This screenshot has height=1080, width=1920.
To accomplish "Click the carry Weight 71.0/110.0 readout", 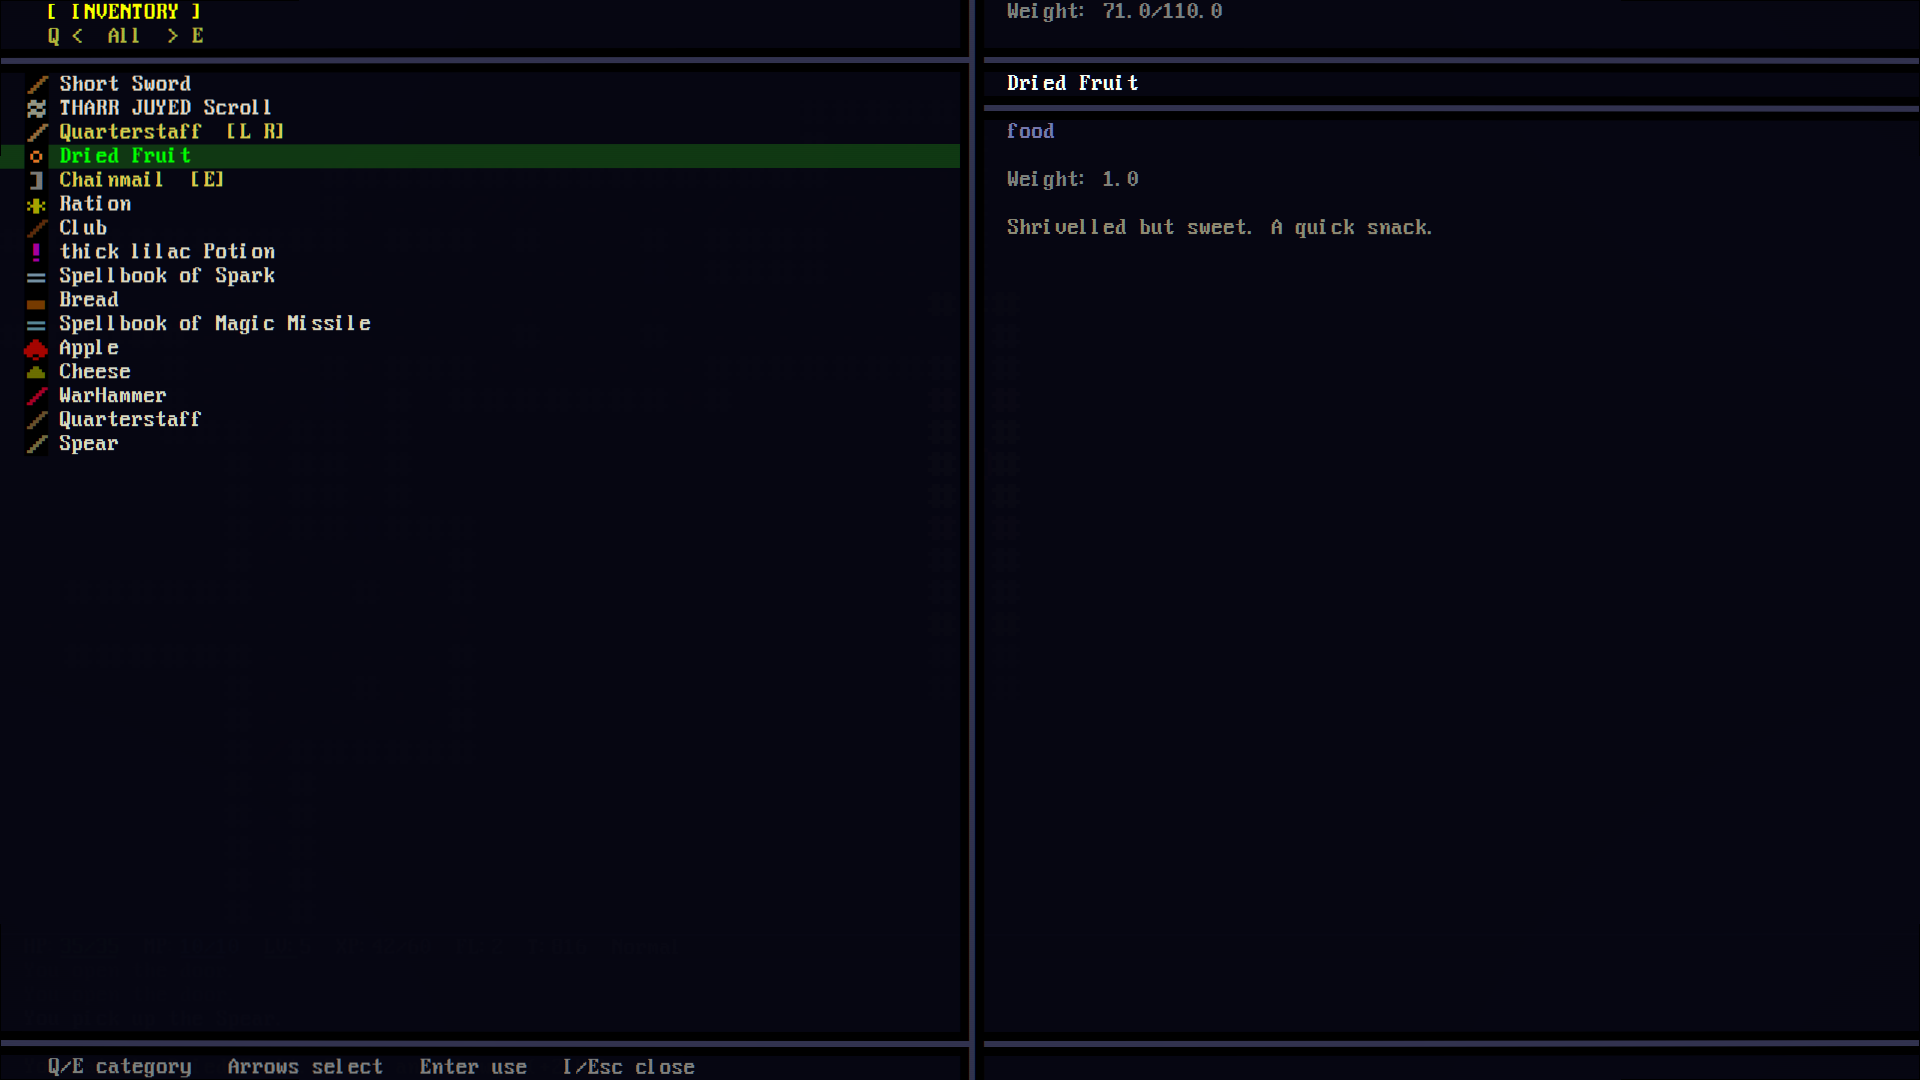I will tap(1114, 12).
